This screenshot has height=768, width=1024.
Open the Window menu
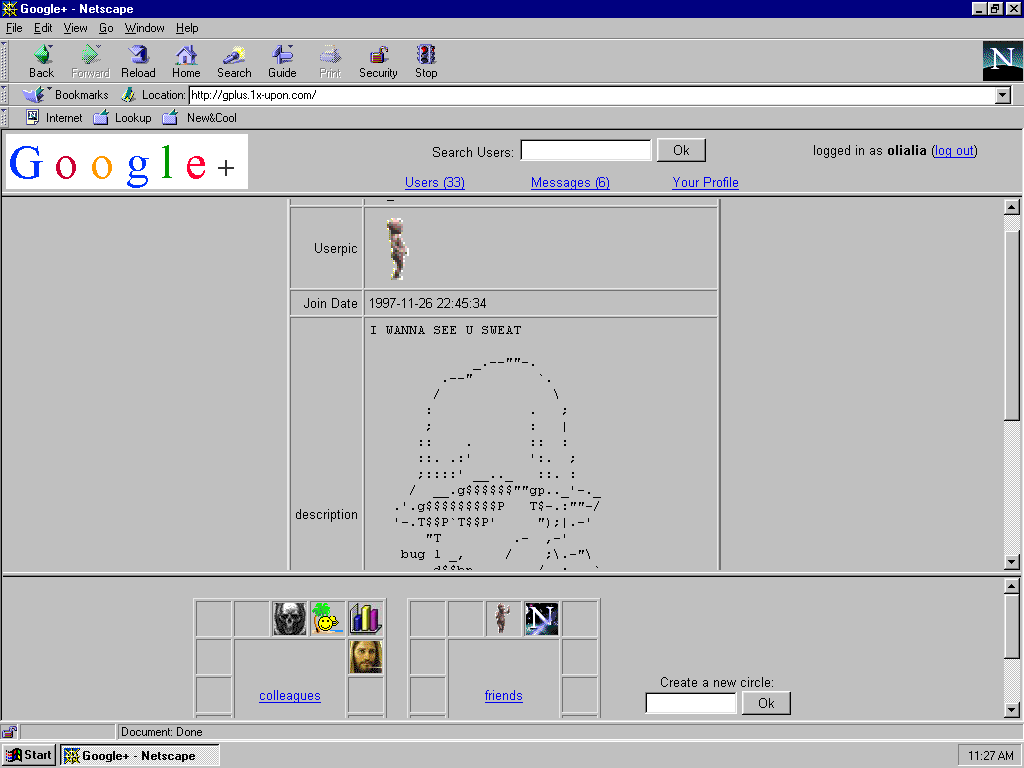pos(144,28)
